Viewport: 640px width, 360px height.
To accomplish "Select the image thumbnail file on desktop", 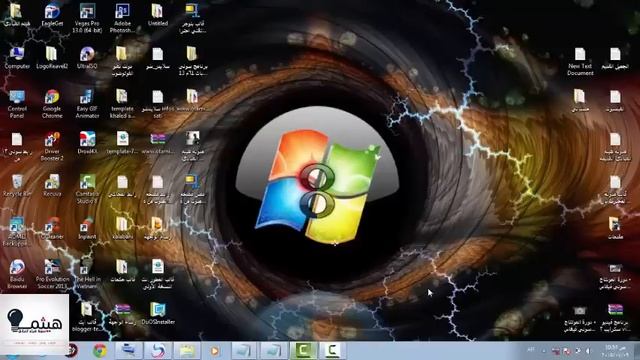I will (192, 146).
